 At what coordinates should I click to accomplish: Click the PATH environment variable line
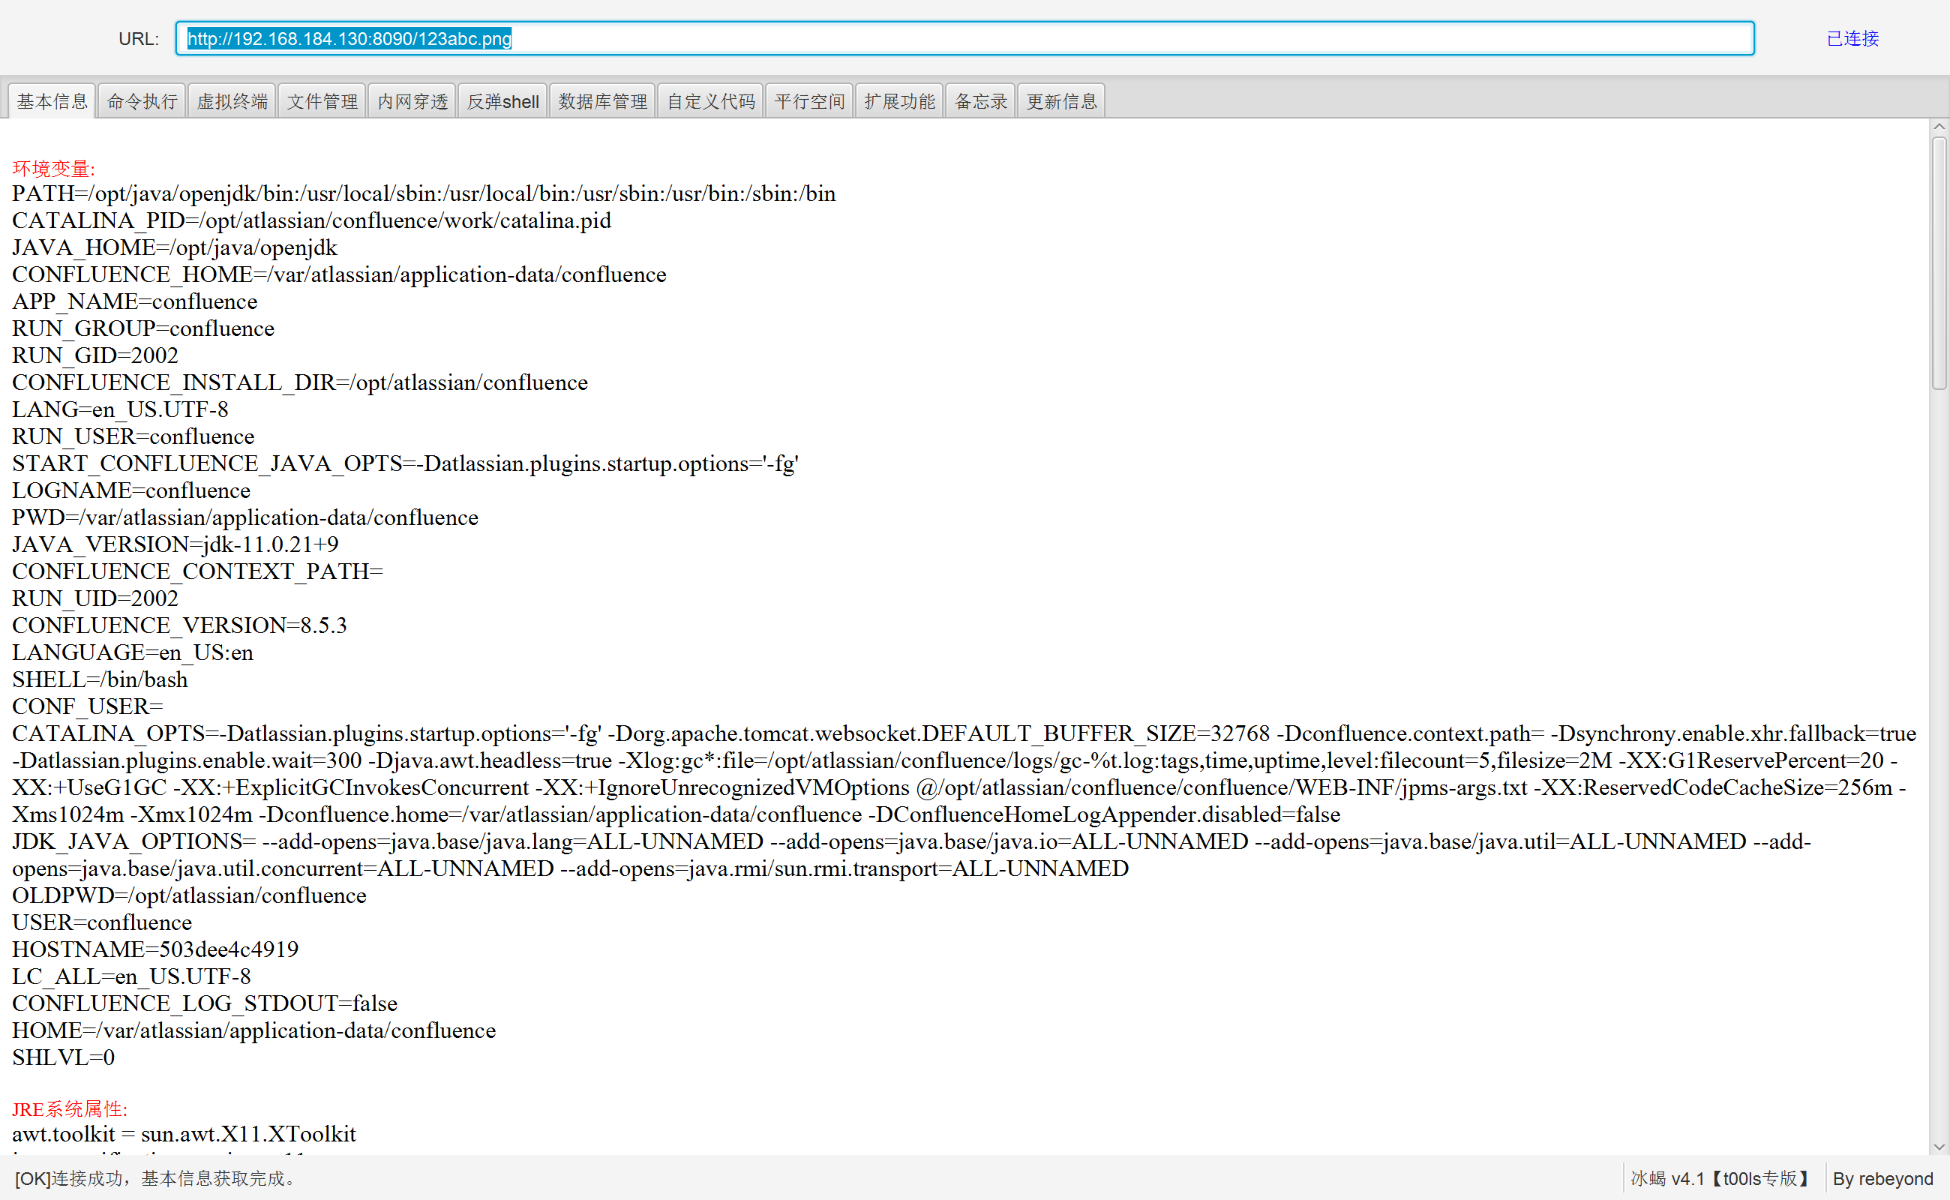(x=424, y=193)
